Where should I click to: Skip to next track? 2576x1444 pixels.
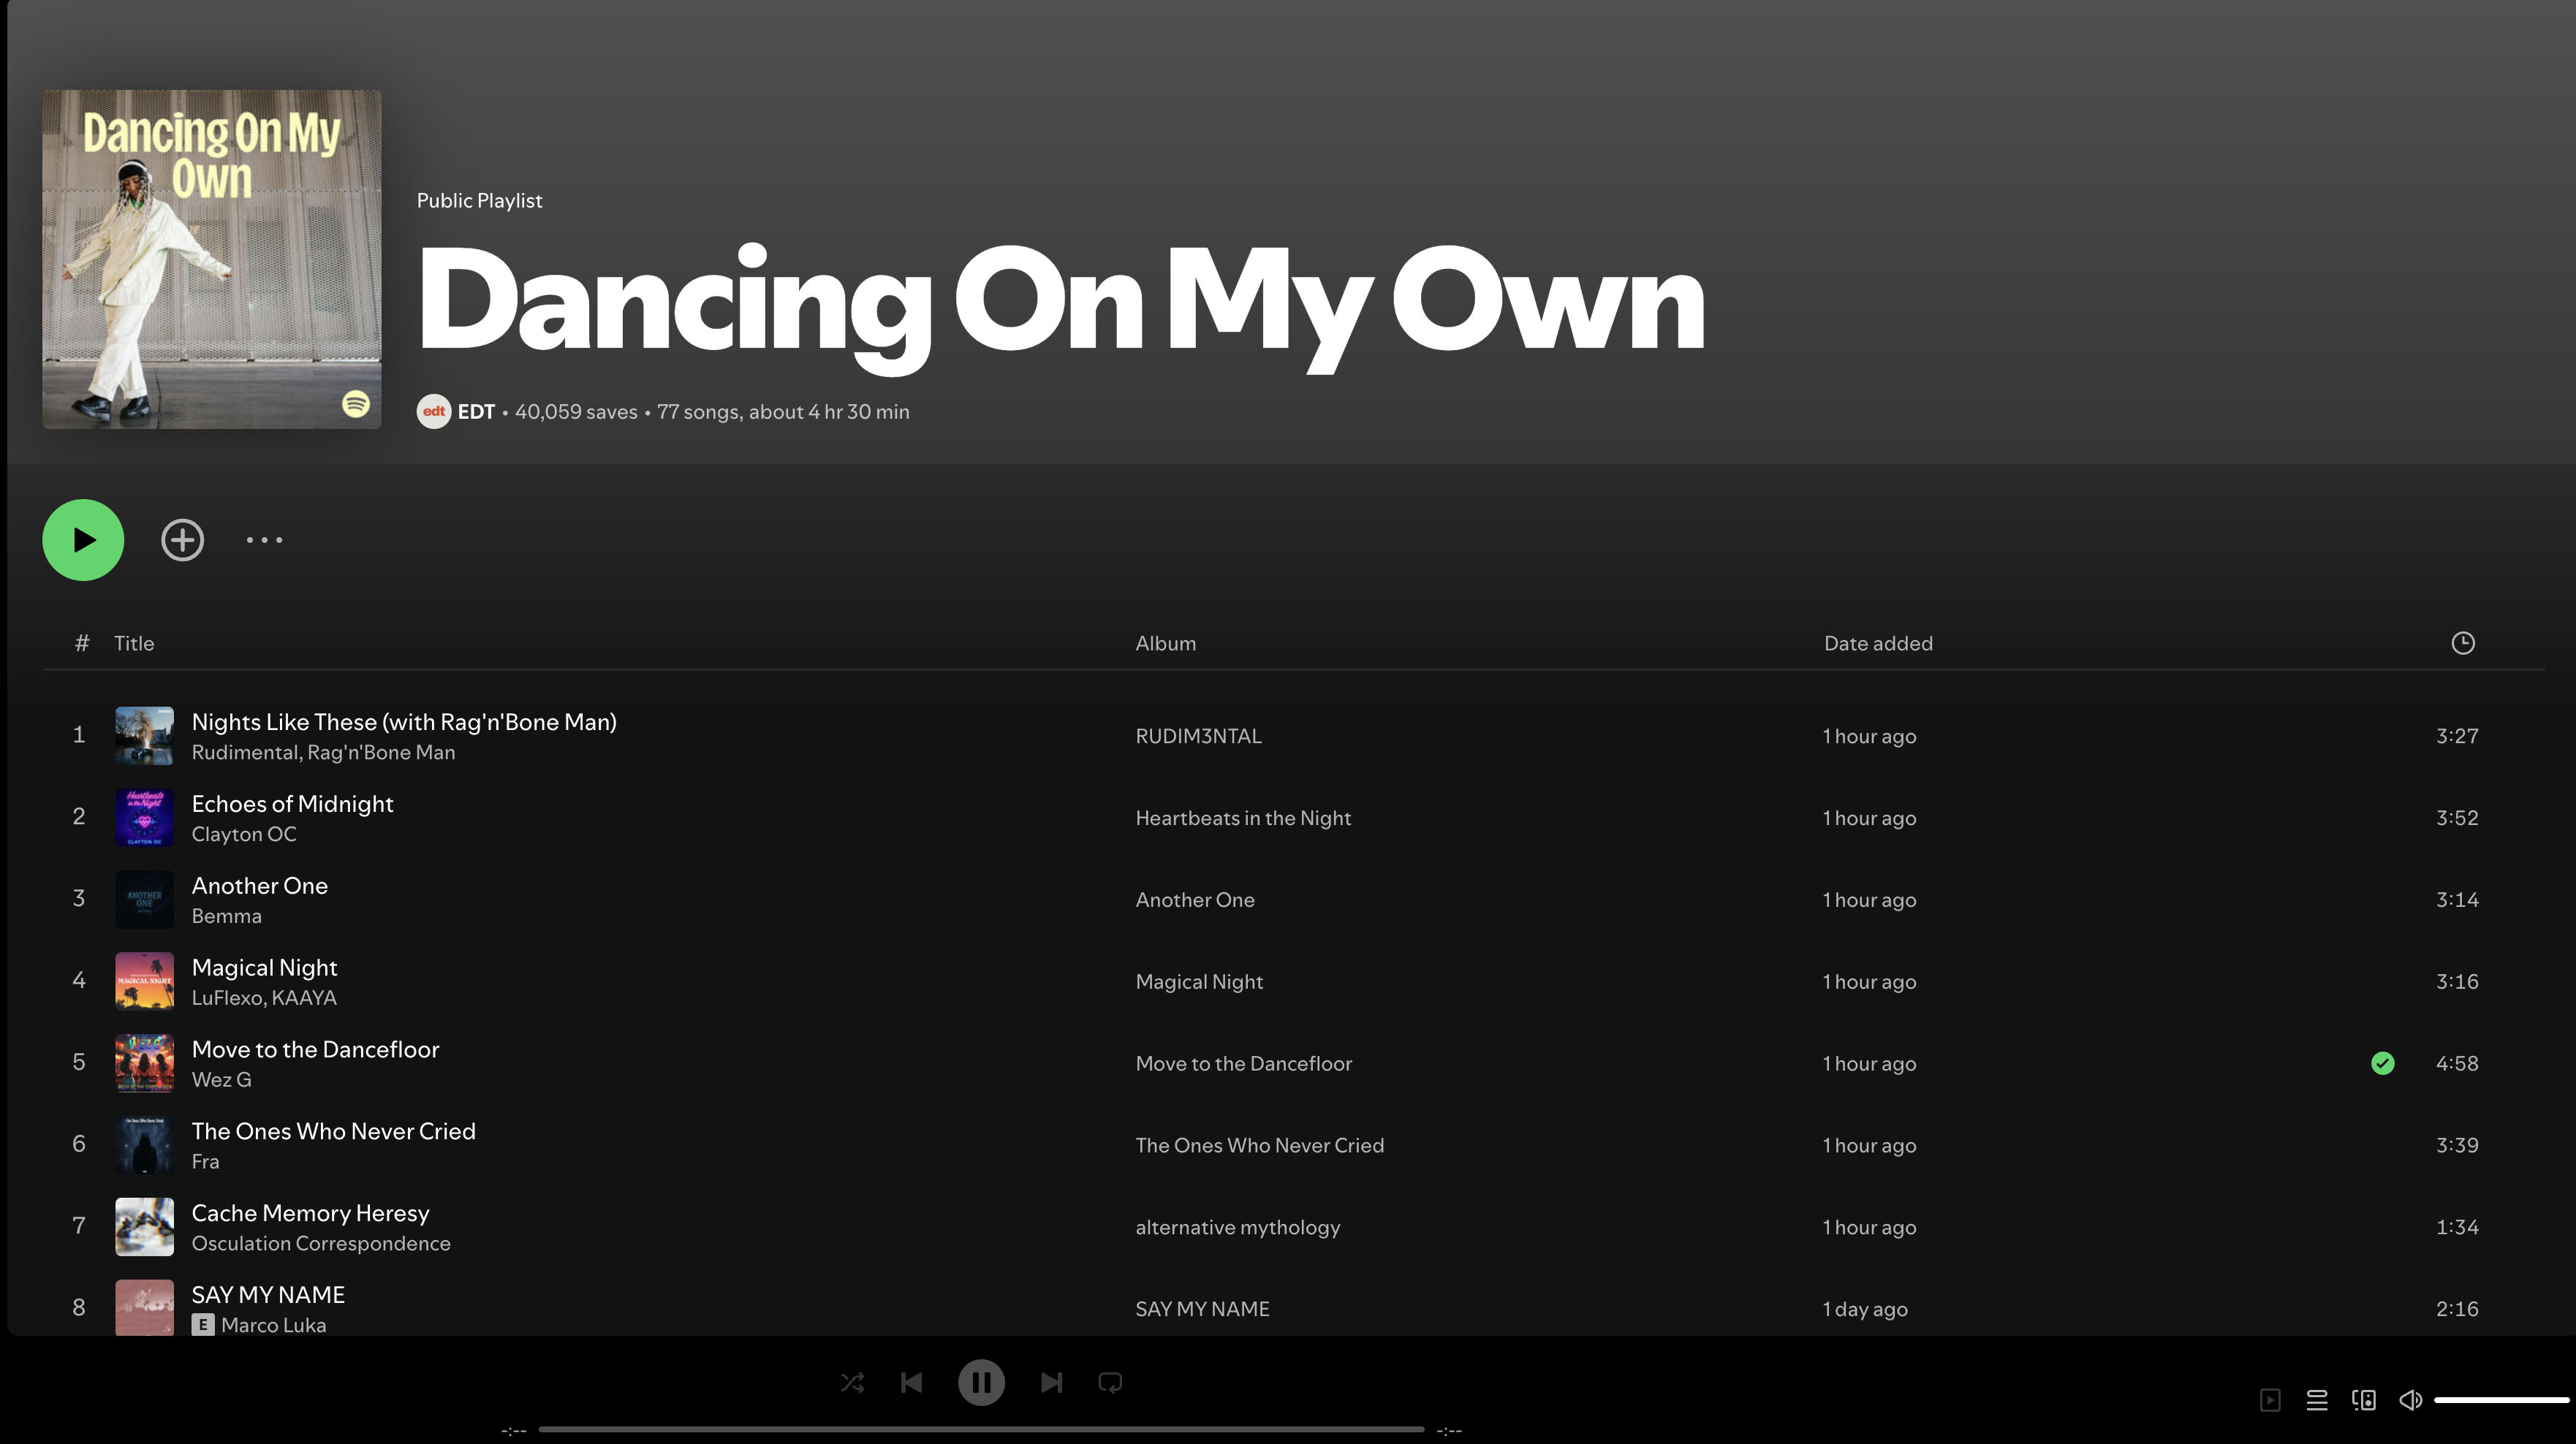tap(1051, 1382)
